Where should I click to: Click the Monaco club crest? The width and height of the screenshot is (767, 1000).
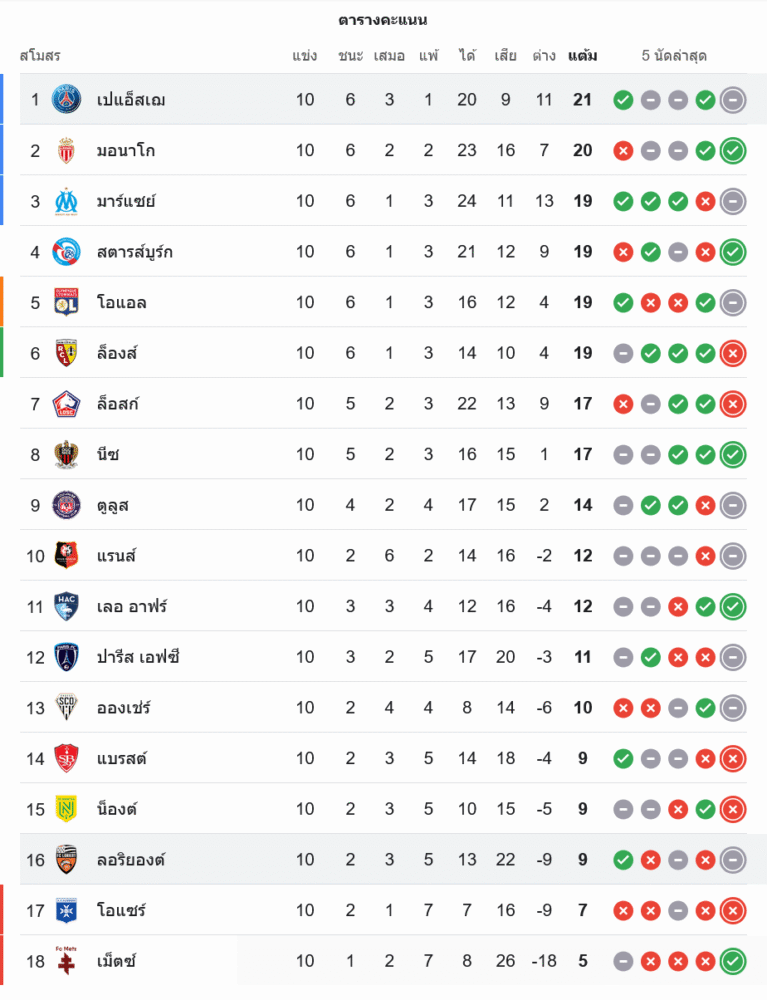[67, 150]
